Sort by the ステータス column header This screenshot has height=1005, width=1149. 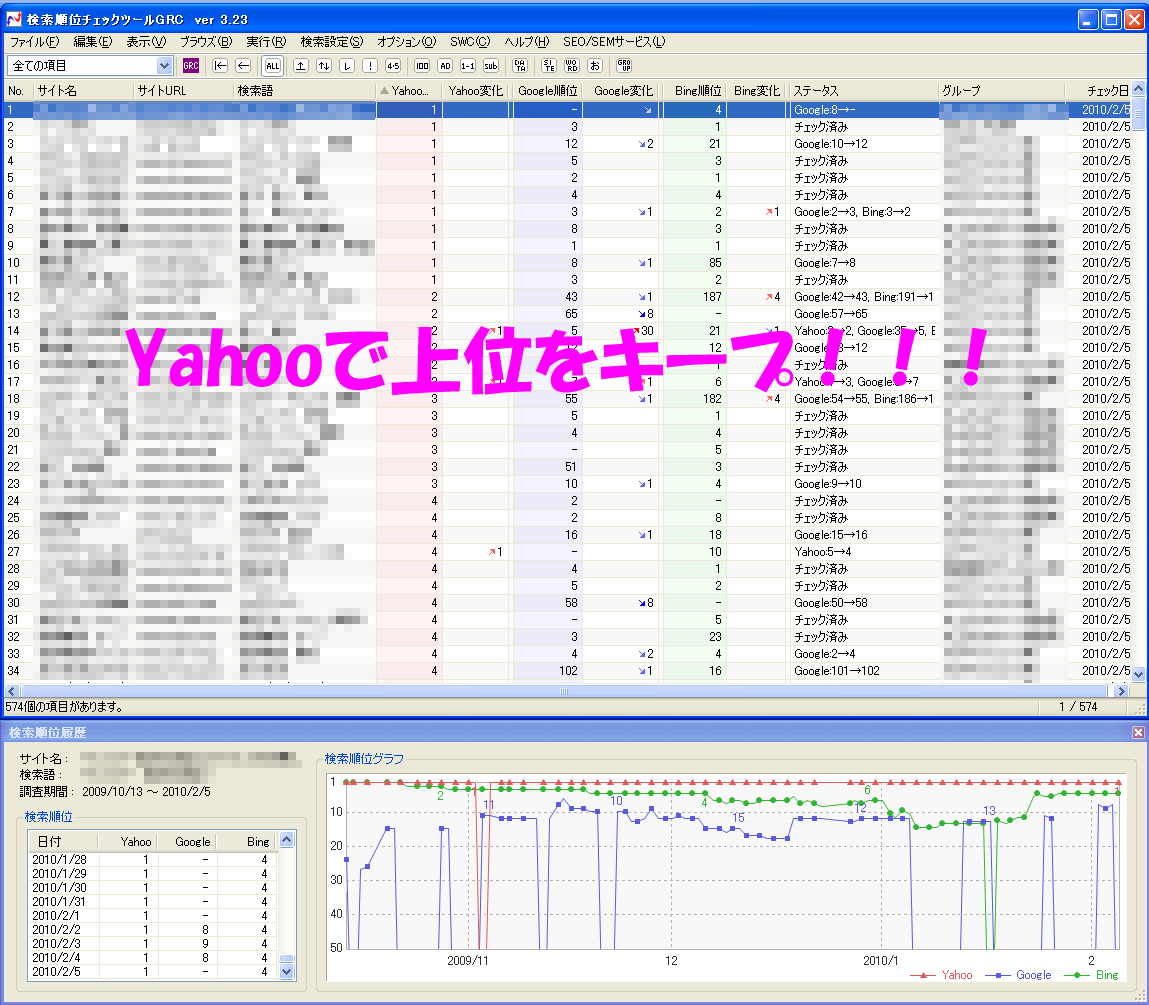point(863,91)
